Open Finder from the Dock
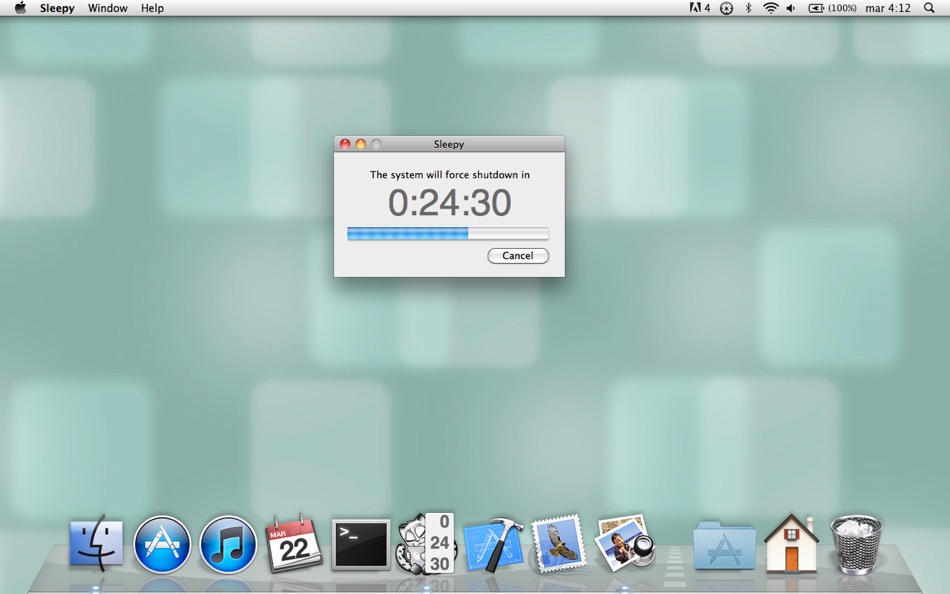Viewport: 950px width, 594px height. point(96,543)
